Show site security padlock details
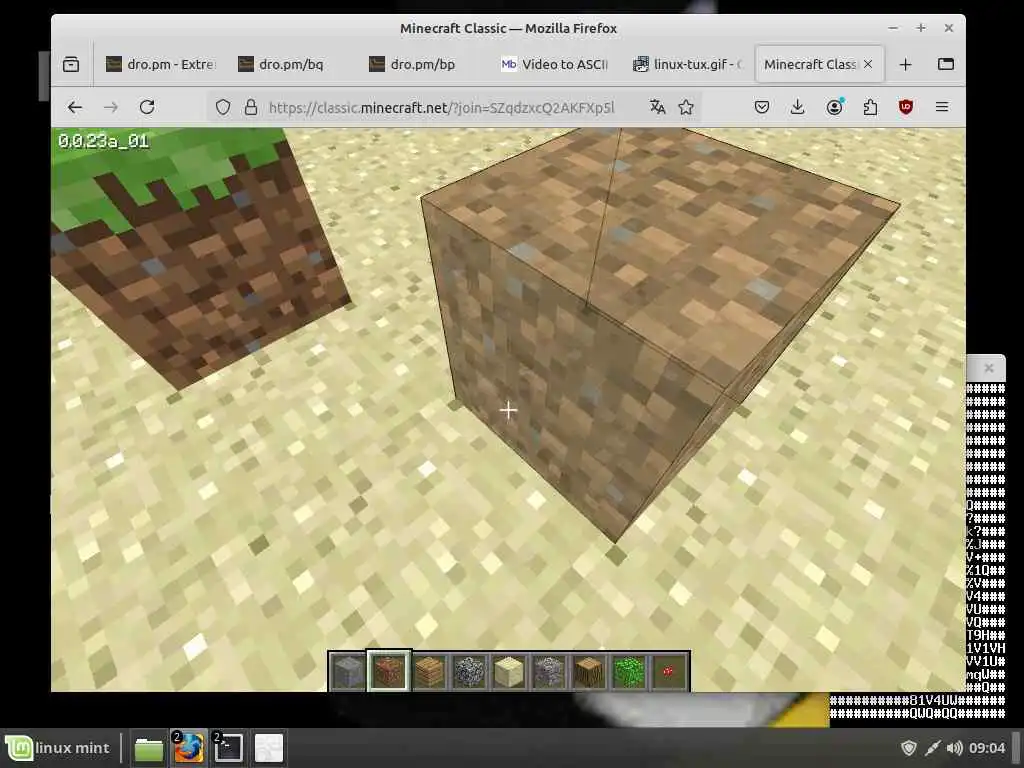Viewport: 1024px width, 768px height. pos(251,107)
